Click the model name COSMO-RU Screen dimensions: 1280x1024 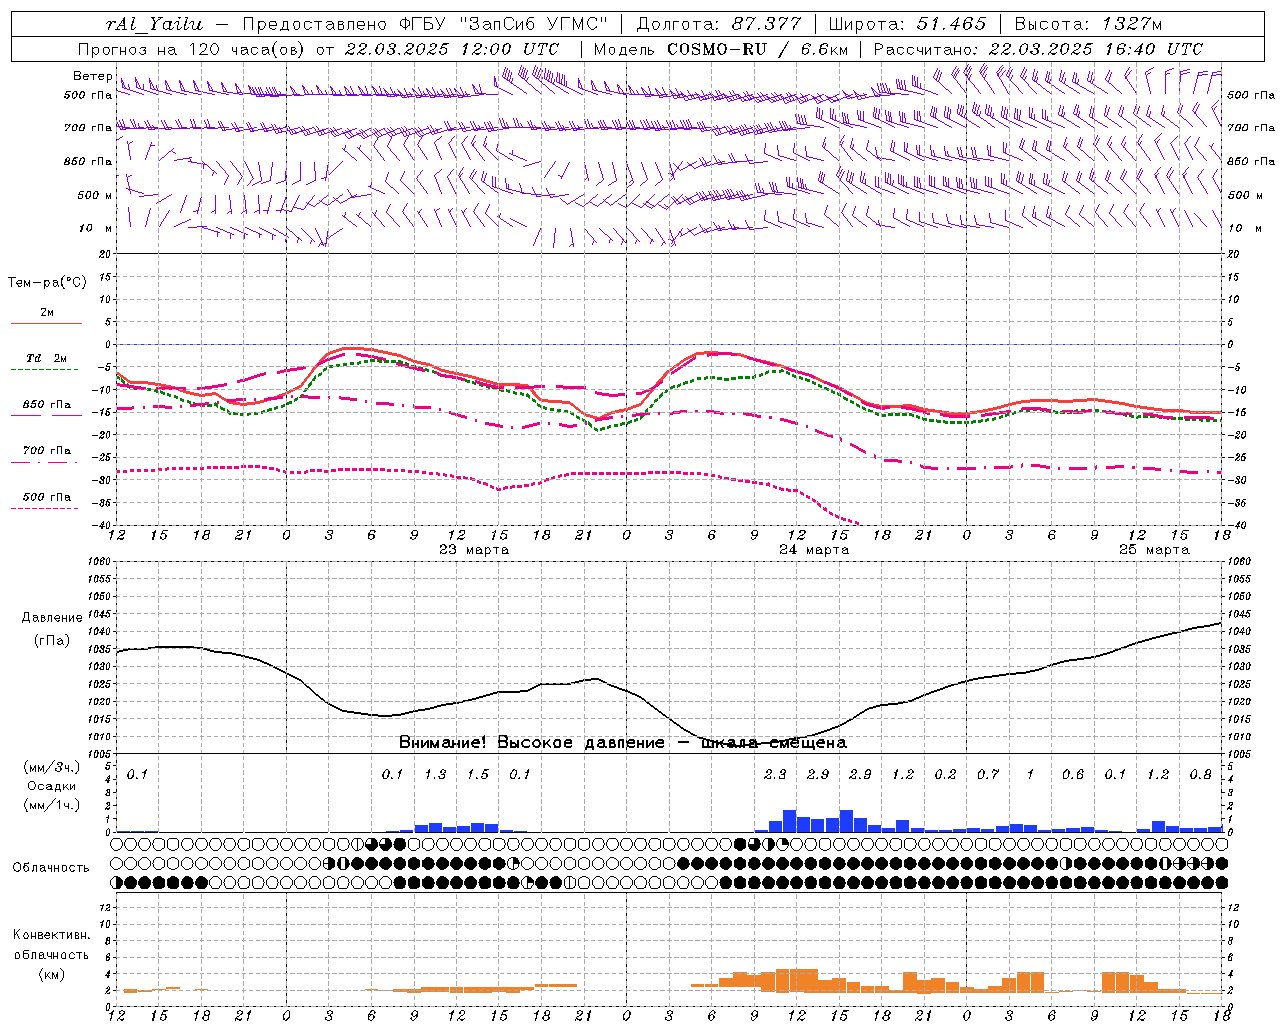pyautogui.click(x=717, y=49)
